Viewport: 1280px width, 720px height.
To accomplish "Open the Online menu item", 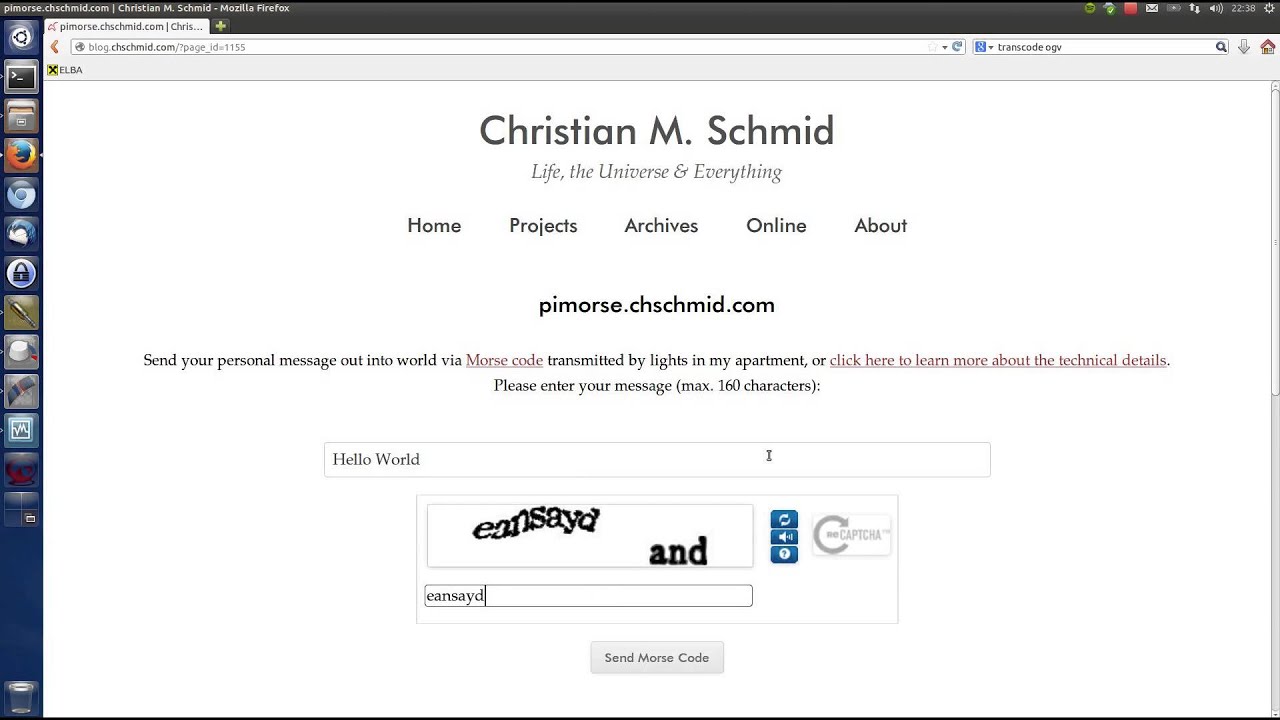I will (x=776, y=225).
